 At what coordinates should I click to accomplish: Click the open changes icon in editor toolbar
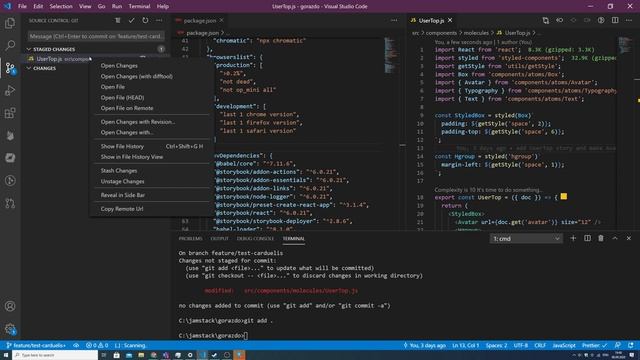545,20
